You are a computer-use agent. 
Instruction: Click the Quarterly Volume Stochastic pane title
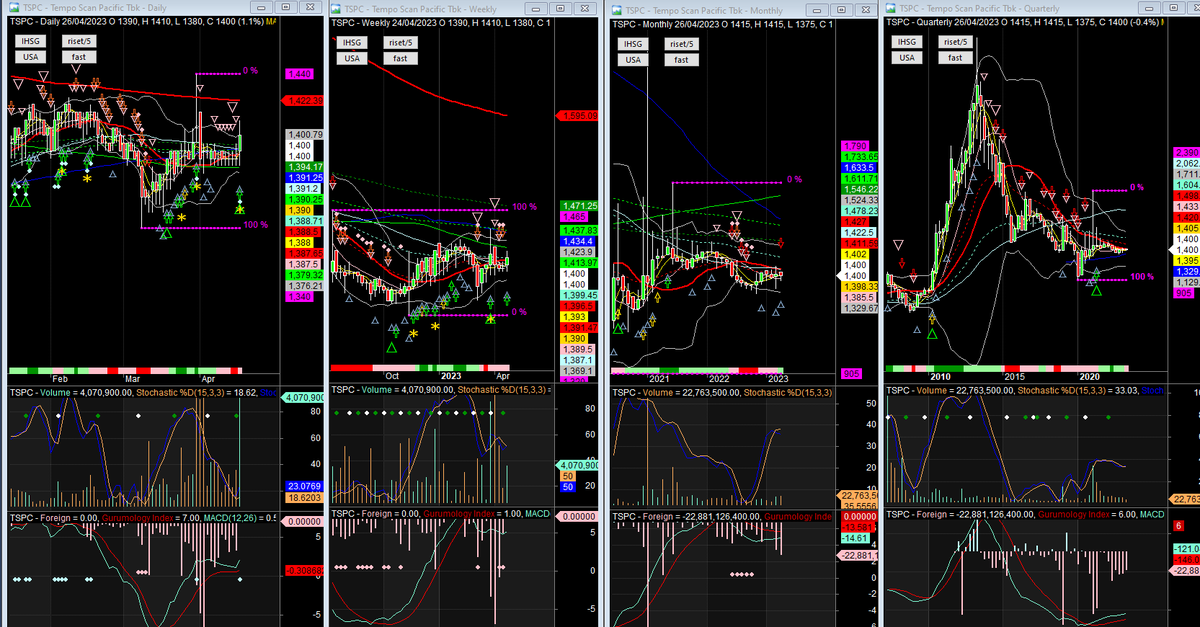pyautogui.click(x=1024, y=389)
